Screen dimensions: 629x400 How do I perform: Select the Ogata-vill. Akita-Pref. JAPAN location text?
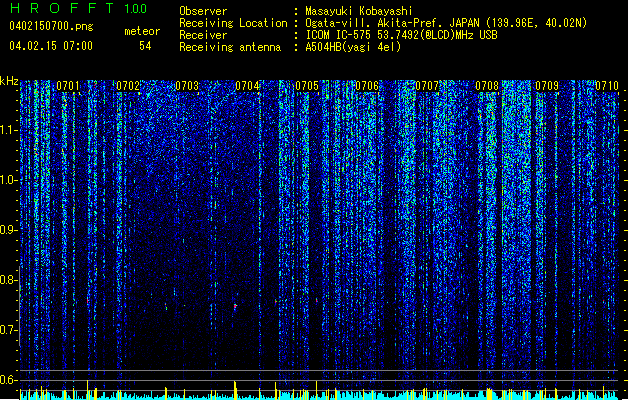coord(446,23)
